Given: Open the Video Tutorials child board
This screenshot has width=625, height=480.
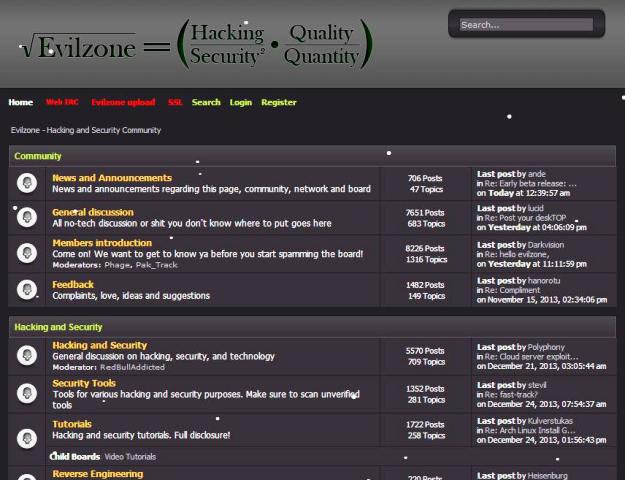Looking at the screenshot, I should click(x=130, y=457).
